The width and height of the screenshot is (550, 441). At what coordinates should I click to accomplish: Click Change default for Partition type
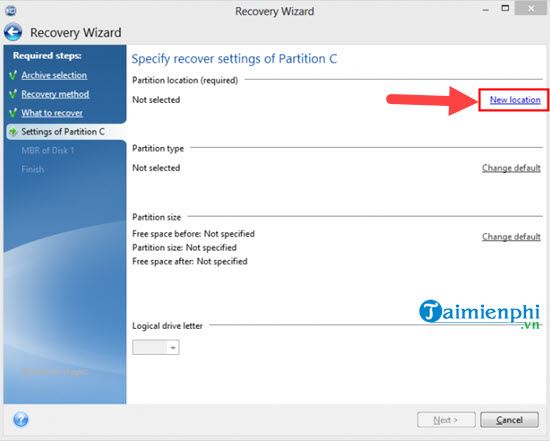point(511,168)
